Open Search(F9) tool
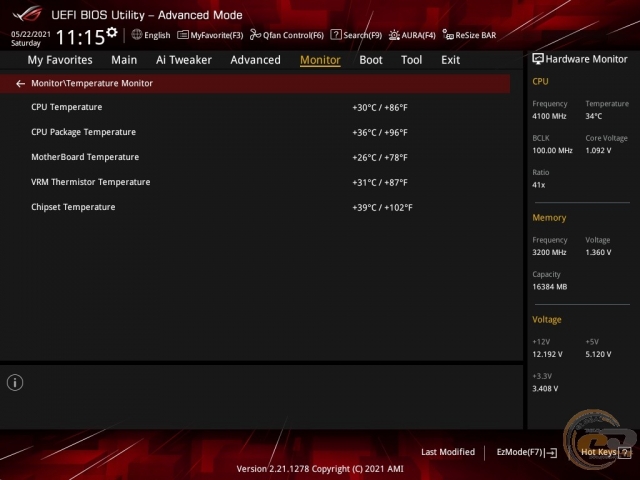The height and width of the screenshot is (480, 640). tap(356, 35)
